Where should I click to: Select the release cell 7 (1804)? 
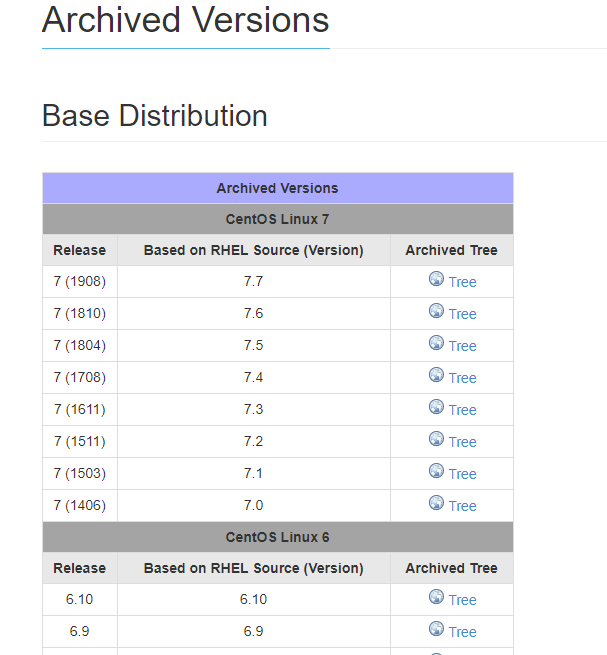(x=80, y=345)
